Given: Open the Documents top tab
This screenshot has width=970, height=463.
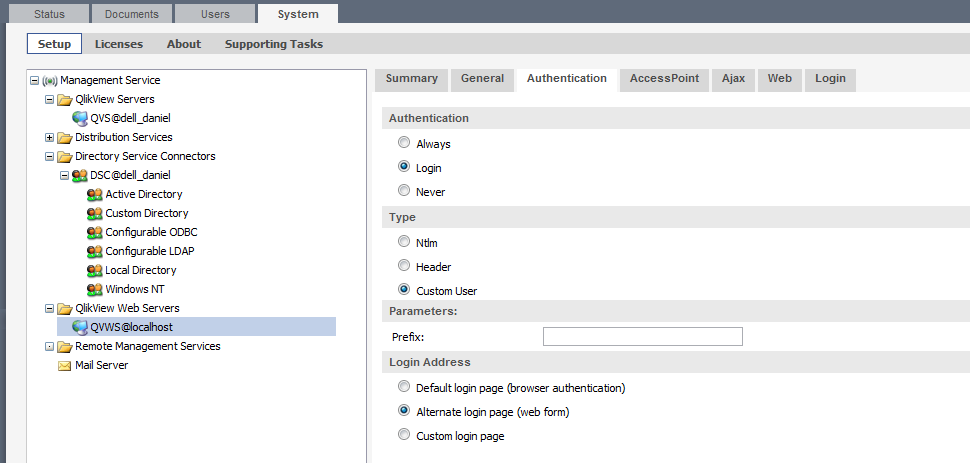Looking at the screenshot, I should click(132, 14).
